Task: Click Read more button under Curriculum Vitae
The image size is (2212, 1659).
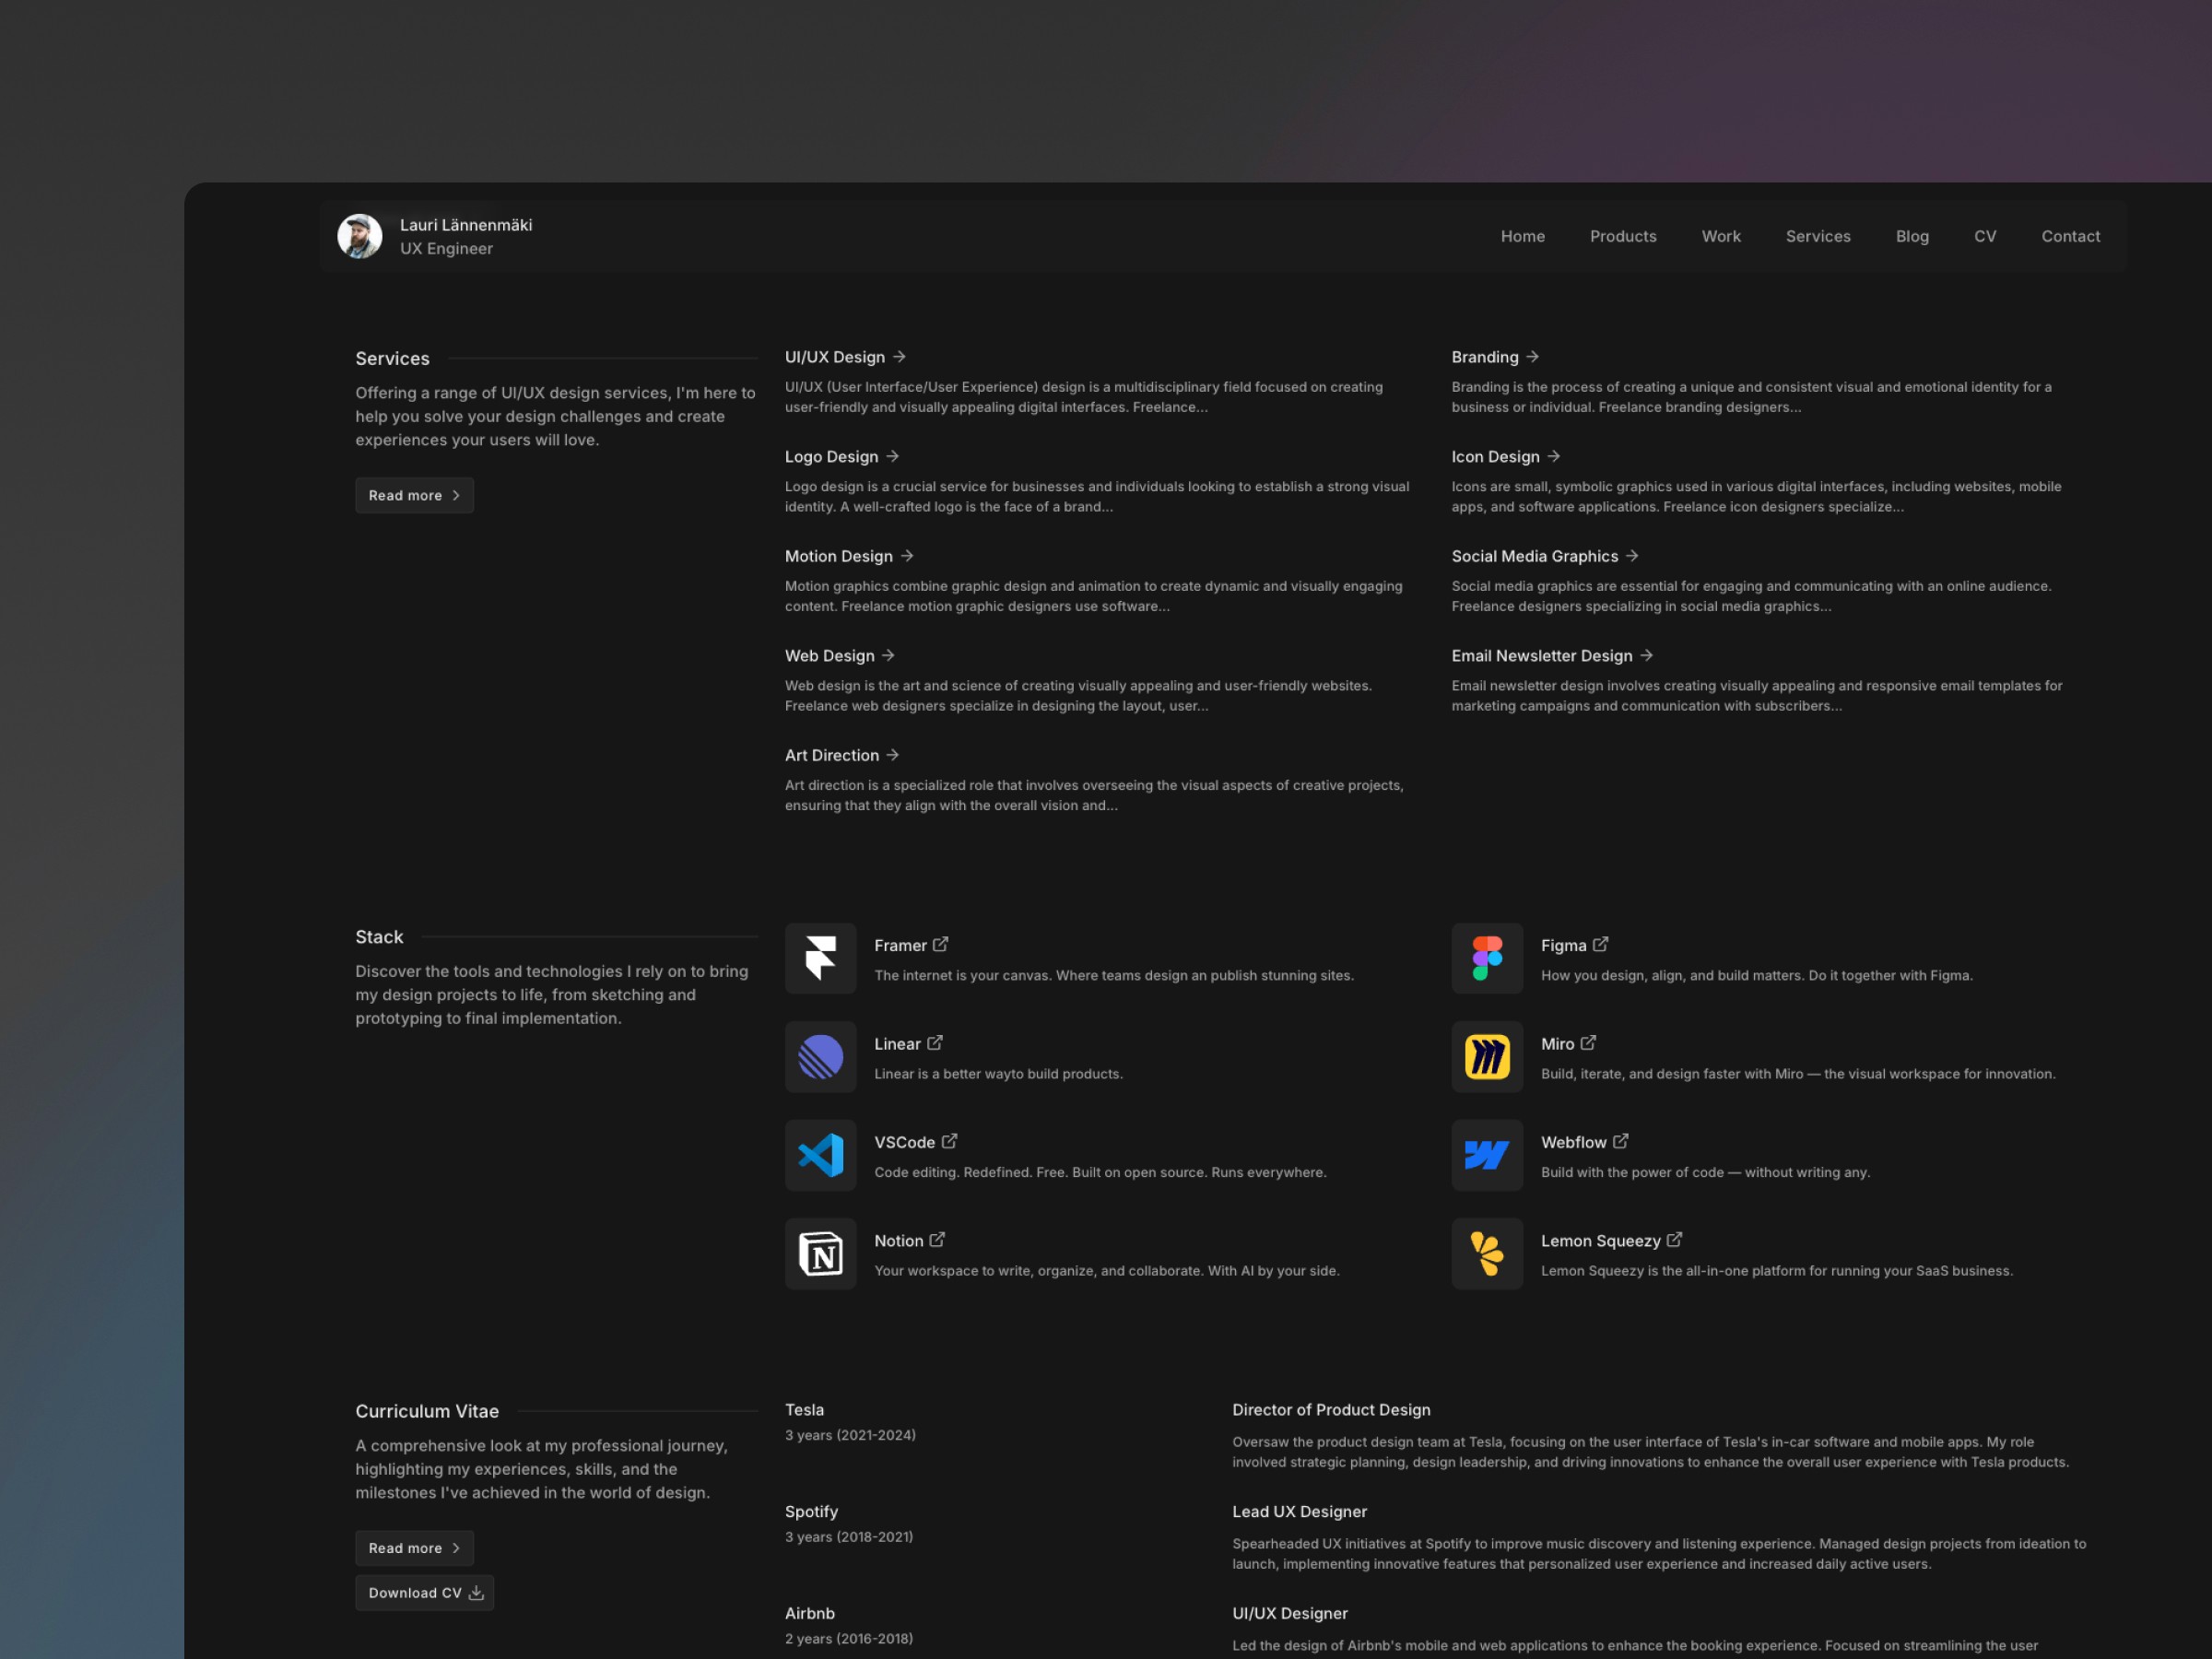Action: [x=414, y=1548]
